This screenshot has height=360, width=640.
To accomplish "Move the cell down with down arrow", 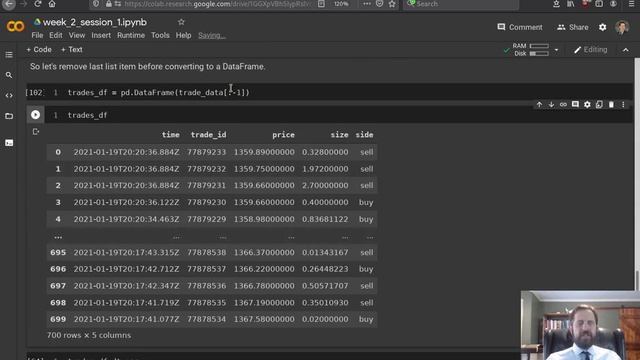I will pos(551,105).
